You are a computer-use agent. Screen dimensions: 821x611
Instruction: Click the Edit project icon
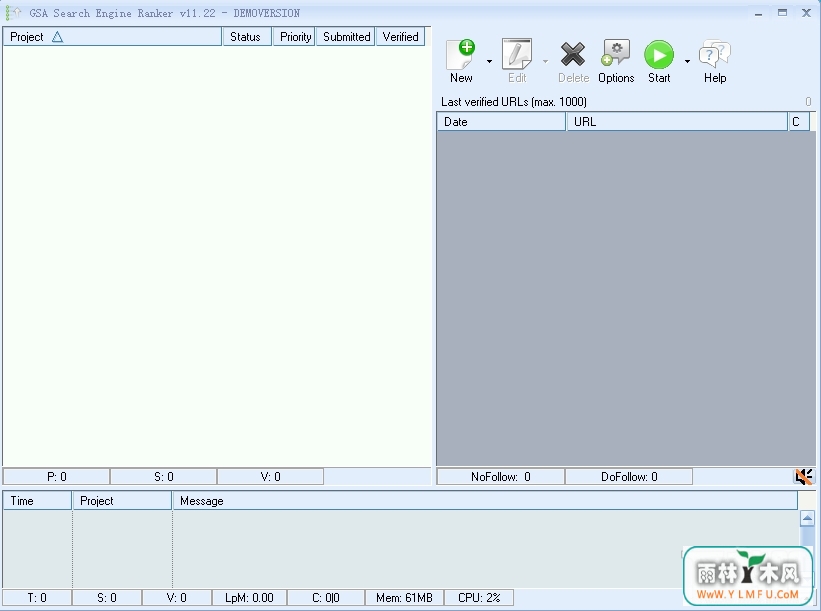(517, 54)
